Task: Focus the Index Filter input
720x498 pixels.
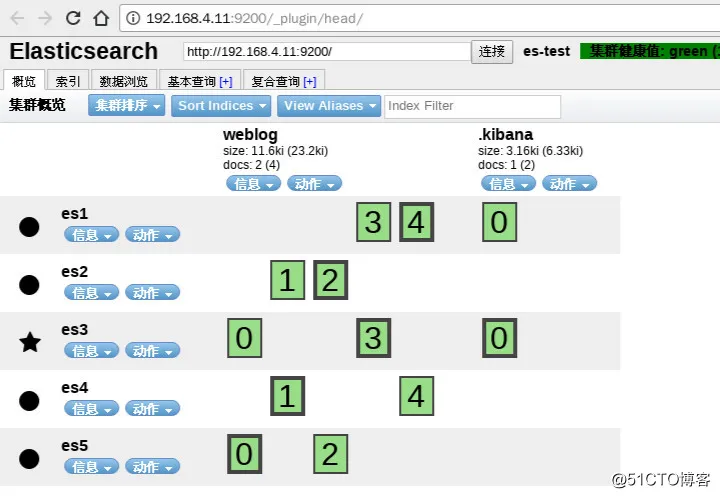Action: coord(472,106)
